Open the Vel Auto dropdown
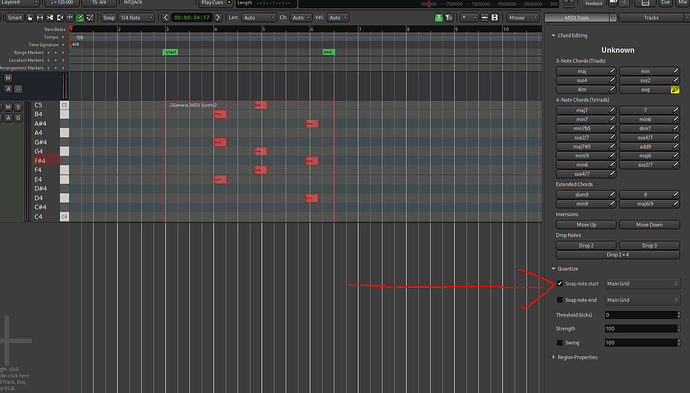The height and width of the screenshot is (393, 690). click(x=338, y=18)
